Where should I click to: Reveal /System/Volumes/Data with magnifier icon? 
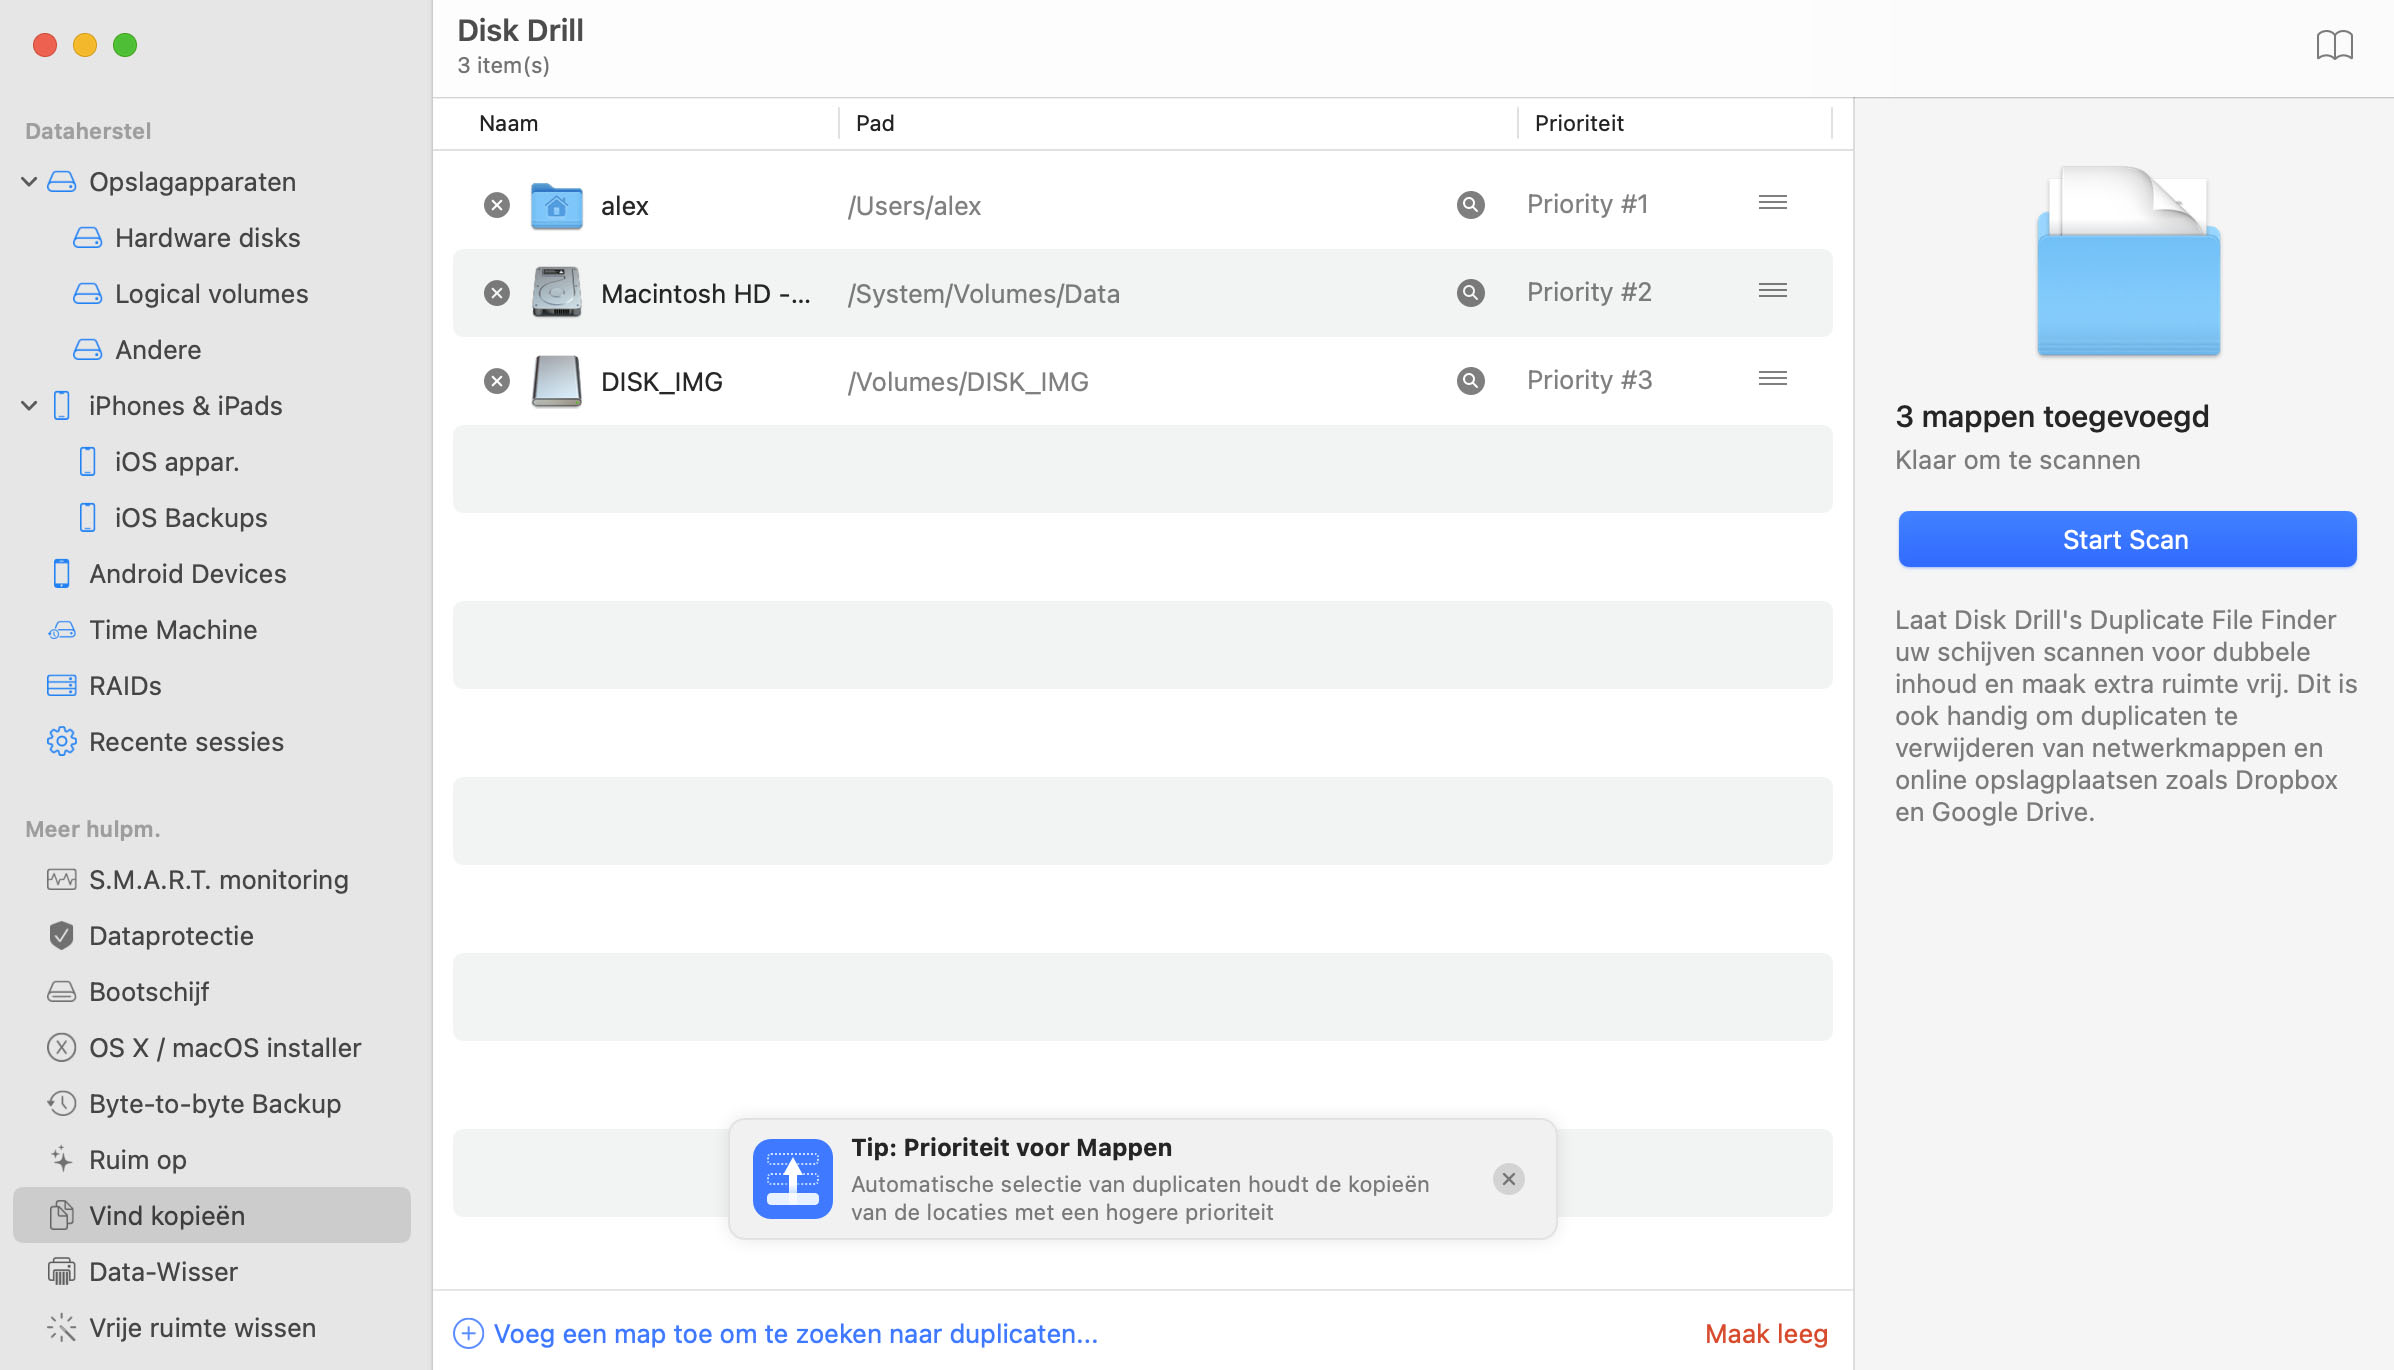tap(1470, 293)
